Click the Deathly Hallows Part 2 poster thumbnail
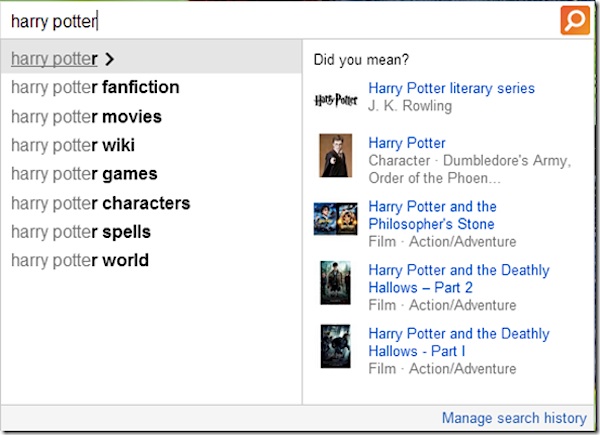600x435 pixels. (336, 282)
